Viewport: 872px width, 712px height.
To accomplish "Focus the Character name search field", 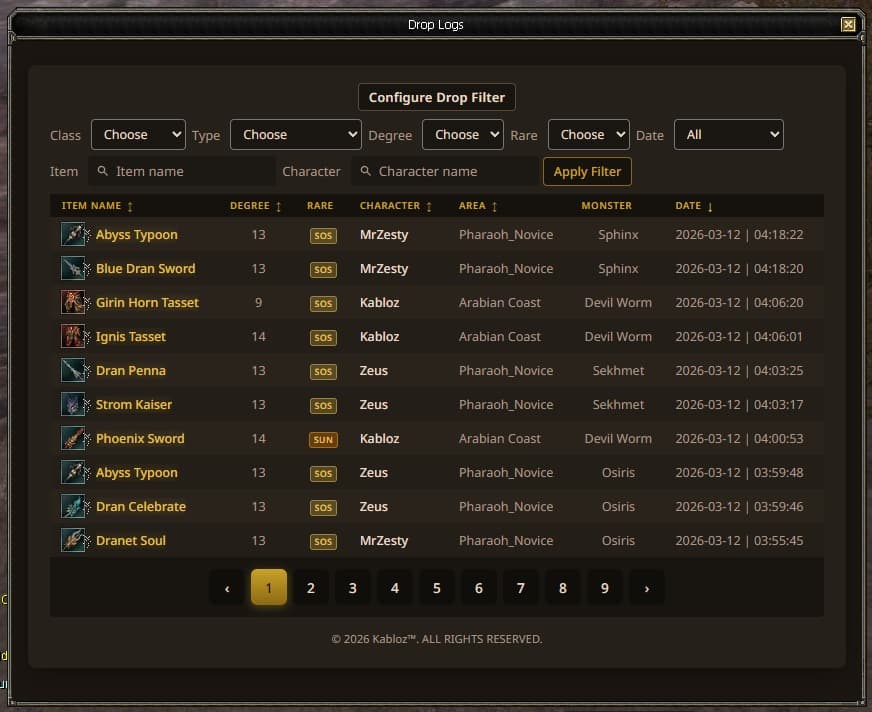I will [445, 172].
